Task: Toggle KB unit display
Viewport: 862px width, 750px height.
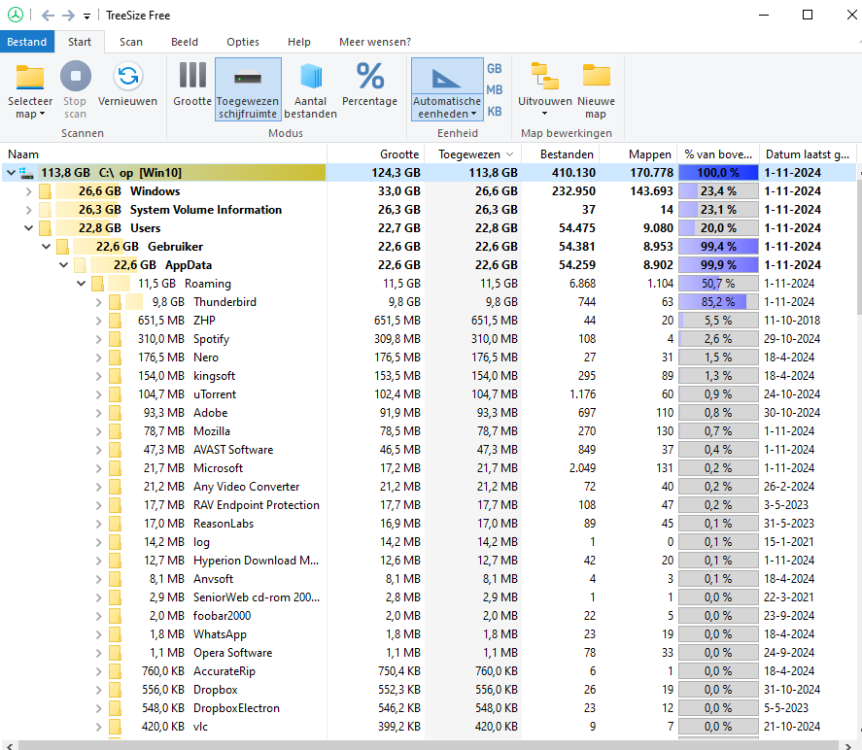Action: (494, 111)
